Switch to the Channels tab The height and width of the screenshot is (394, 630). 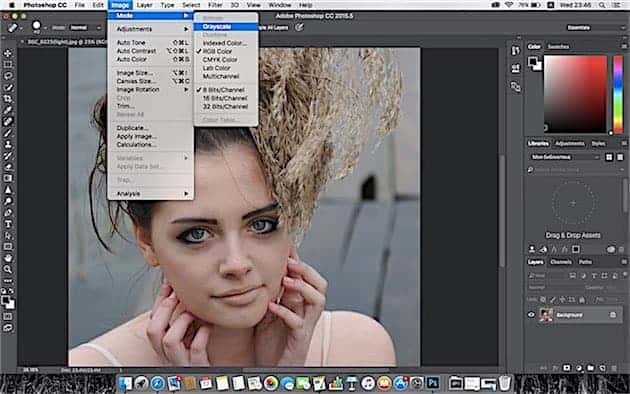[x=560, y=262]
